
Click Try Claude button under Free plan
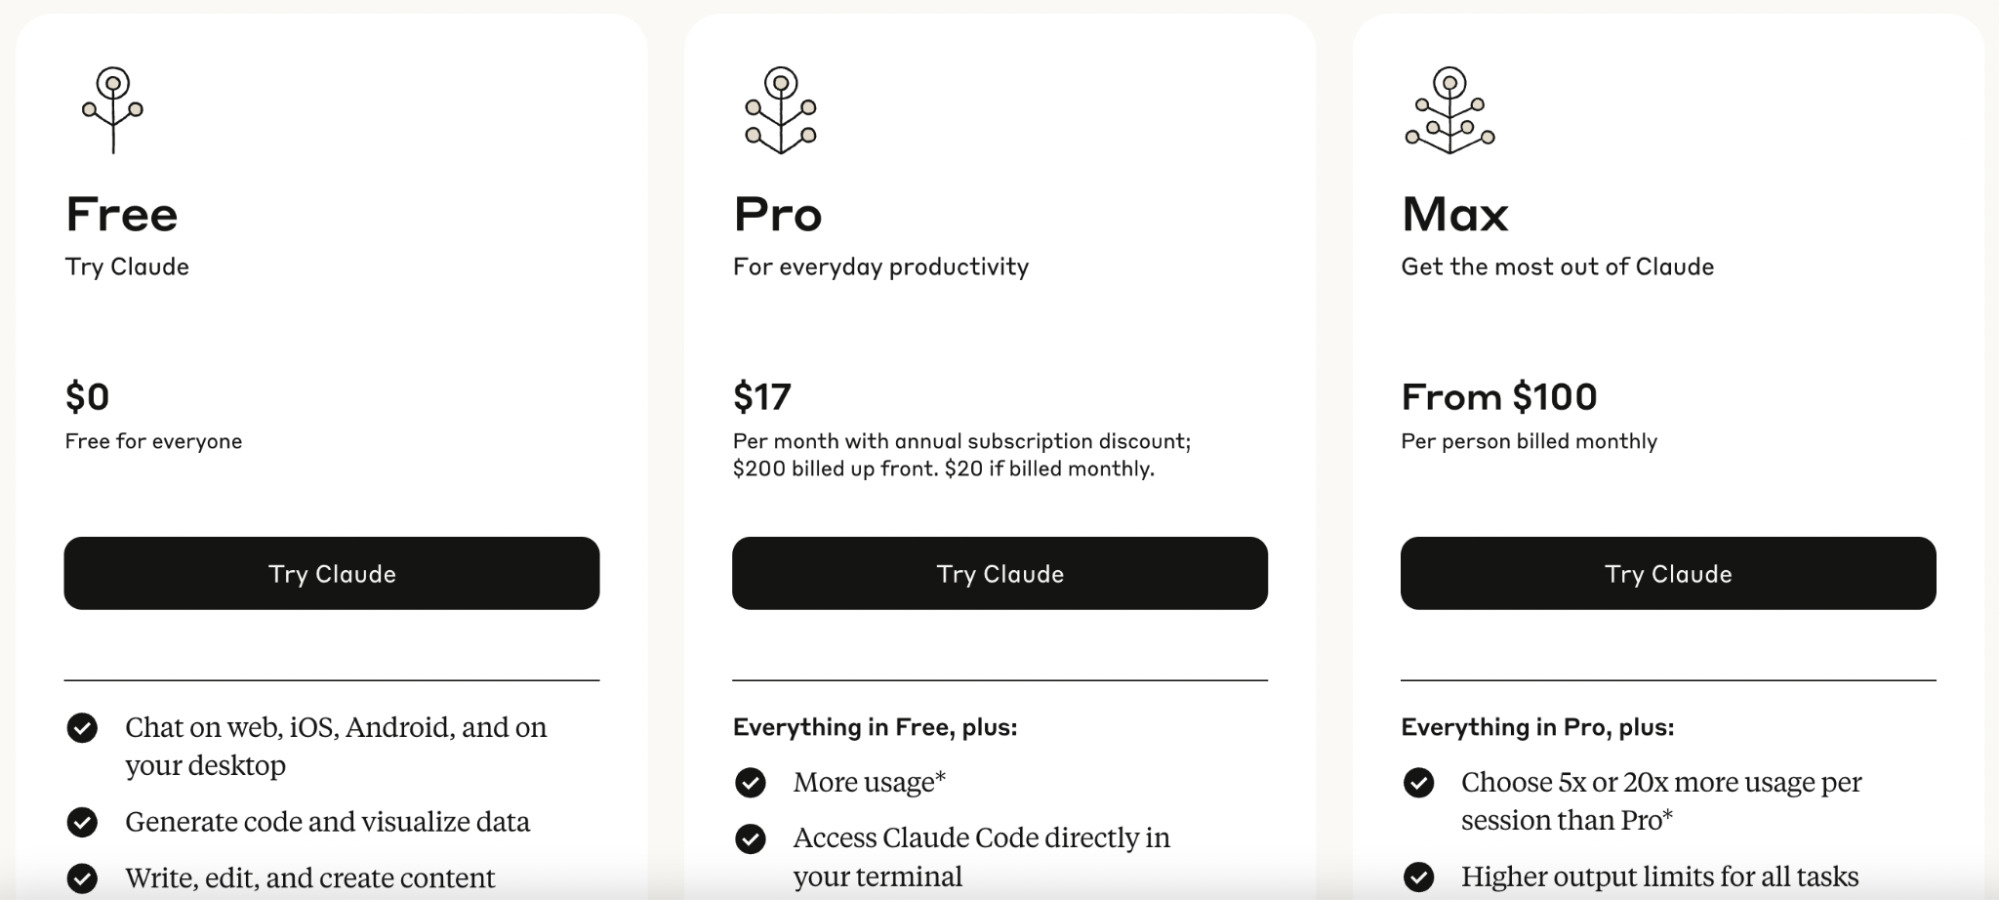coord(332,573)
